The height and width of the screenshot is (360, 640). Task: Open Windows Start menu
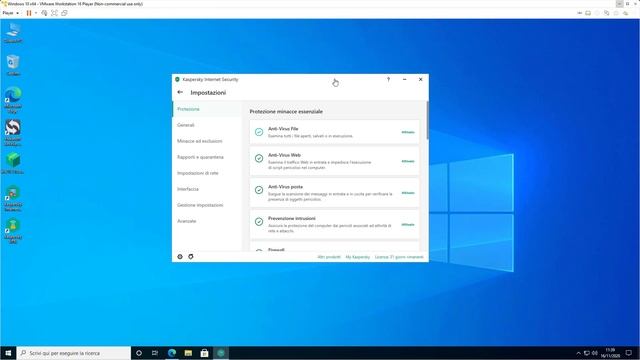coord(8,353)
